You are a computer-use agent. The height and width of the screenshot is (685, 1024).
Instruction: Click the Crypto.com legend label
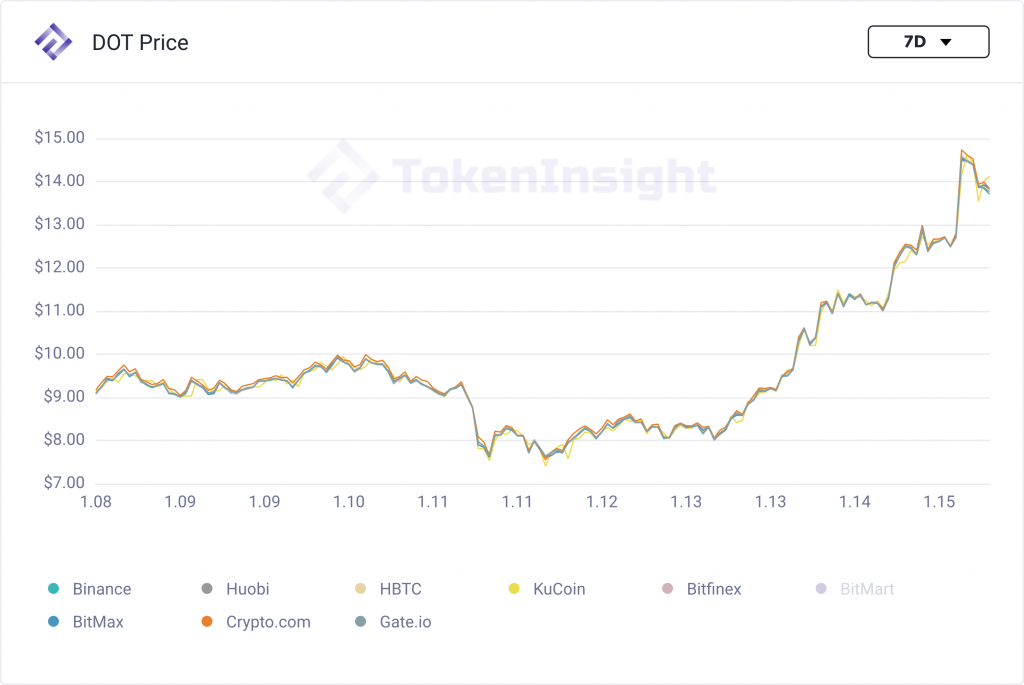point(268,622)
